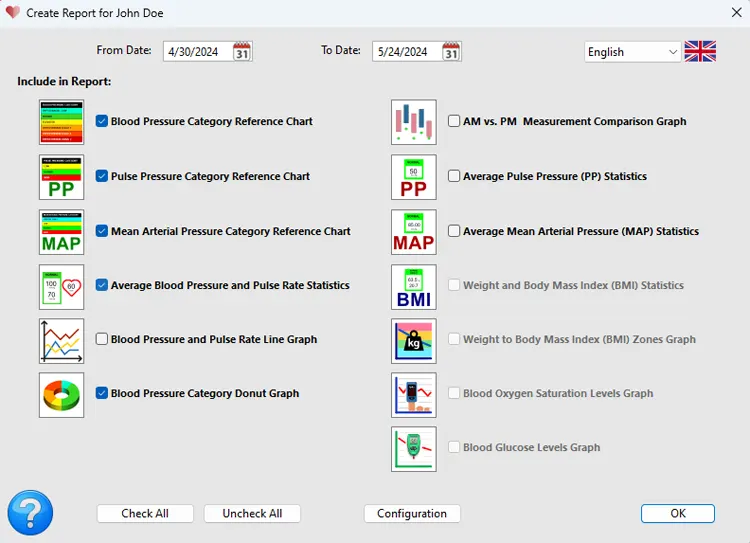750x543 pixels.
Task: Click the Blood Pressure Category Reference Chart icon
Action: click(61, 122)
